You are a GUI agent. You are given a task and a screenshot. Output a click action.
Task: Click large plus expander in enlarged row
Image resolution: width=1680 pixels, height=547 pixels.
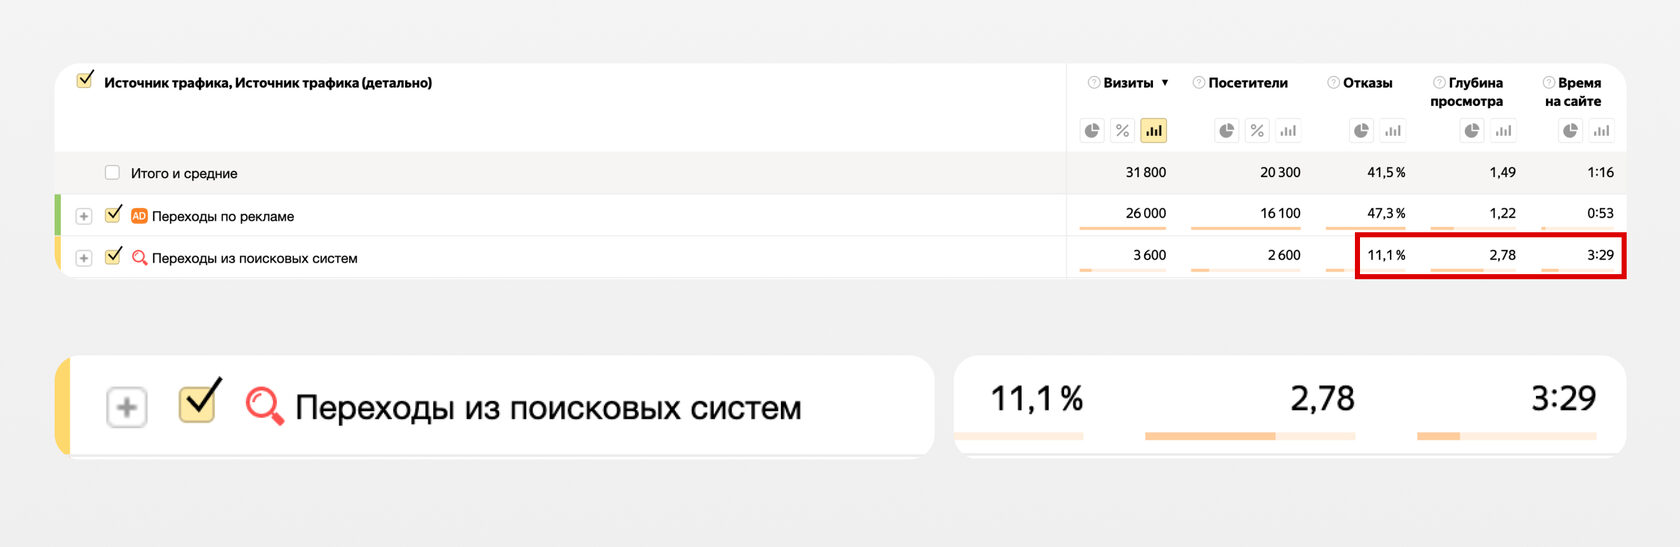[x=127, y=407]
